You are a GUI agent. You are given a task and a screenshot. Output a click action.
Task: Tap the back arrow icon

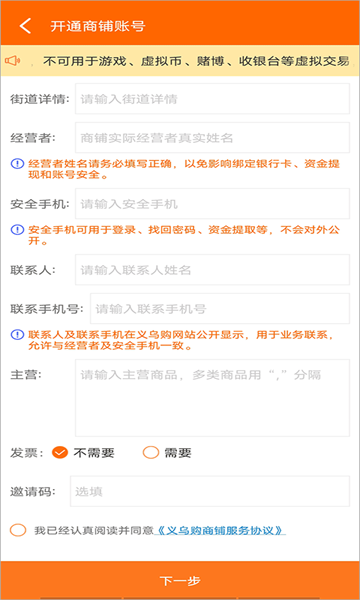click(x=25, y=26)
